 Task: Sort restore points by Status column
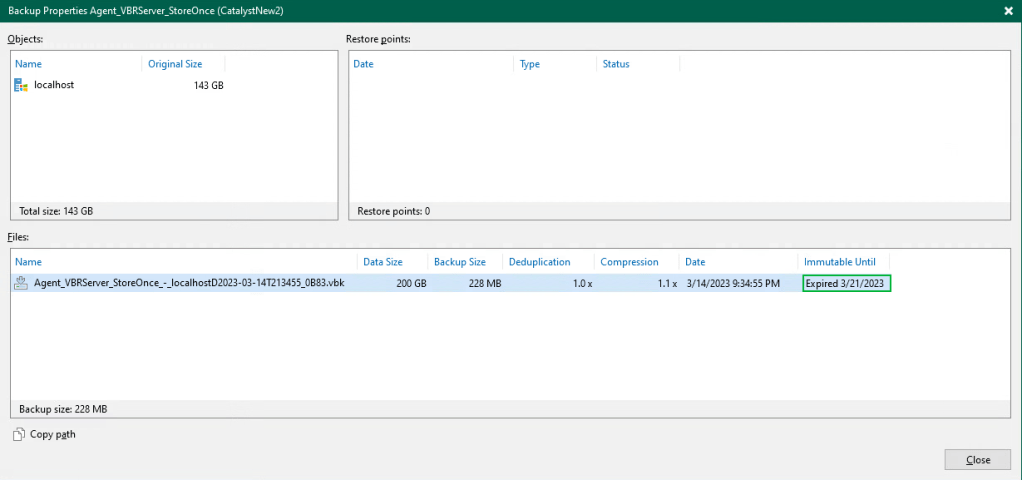616,64
